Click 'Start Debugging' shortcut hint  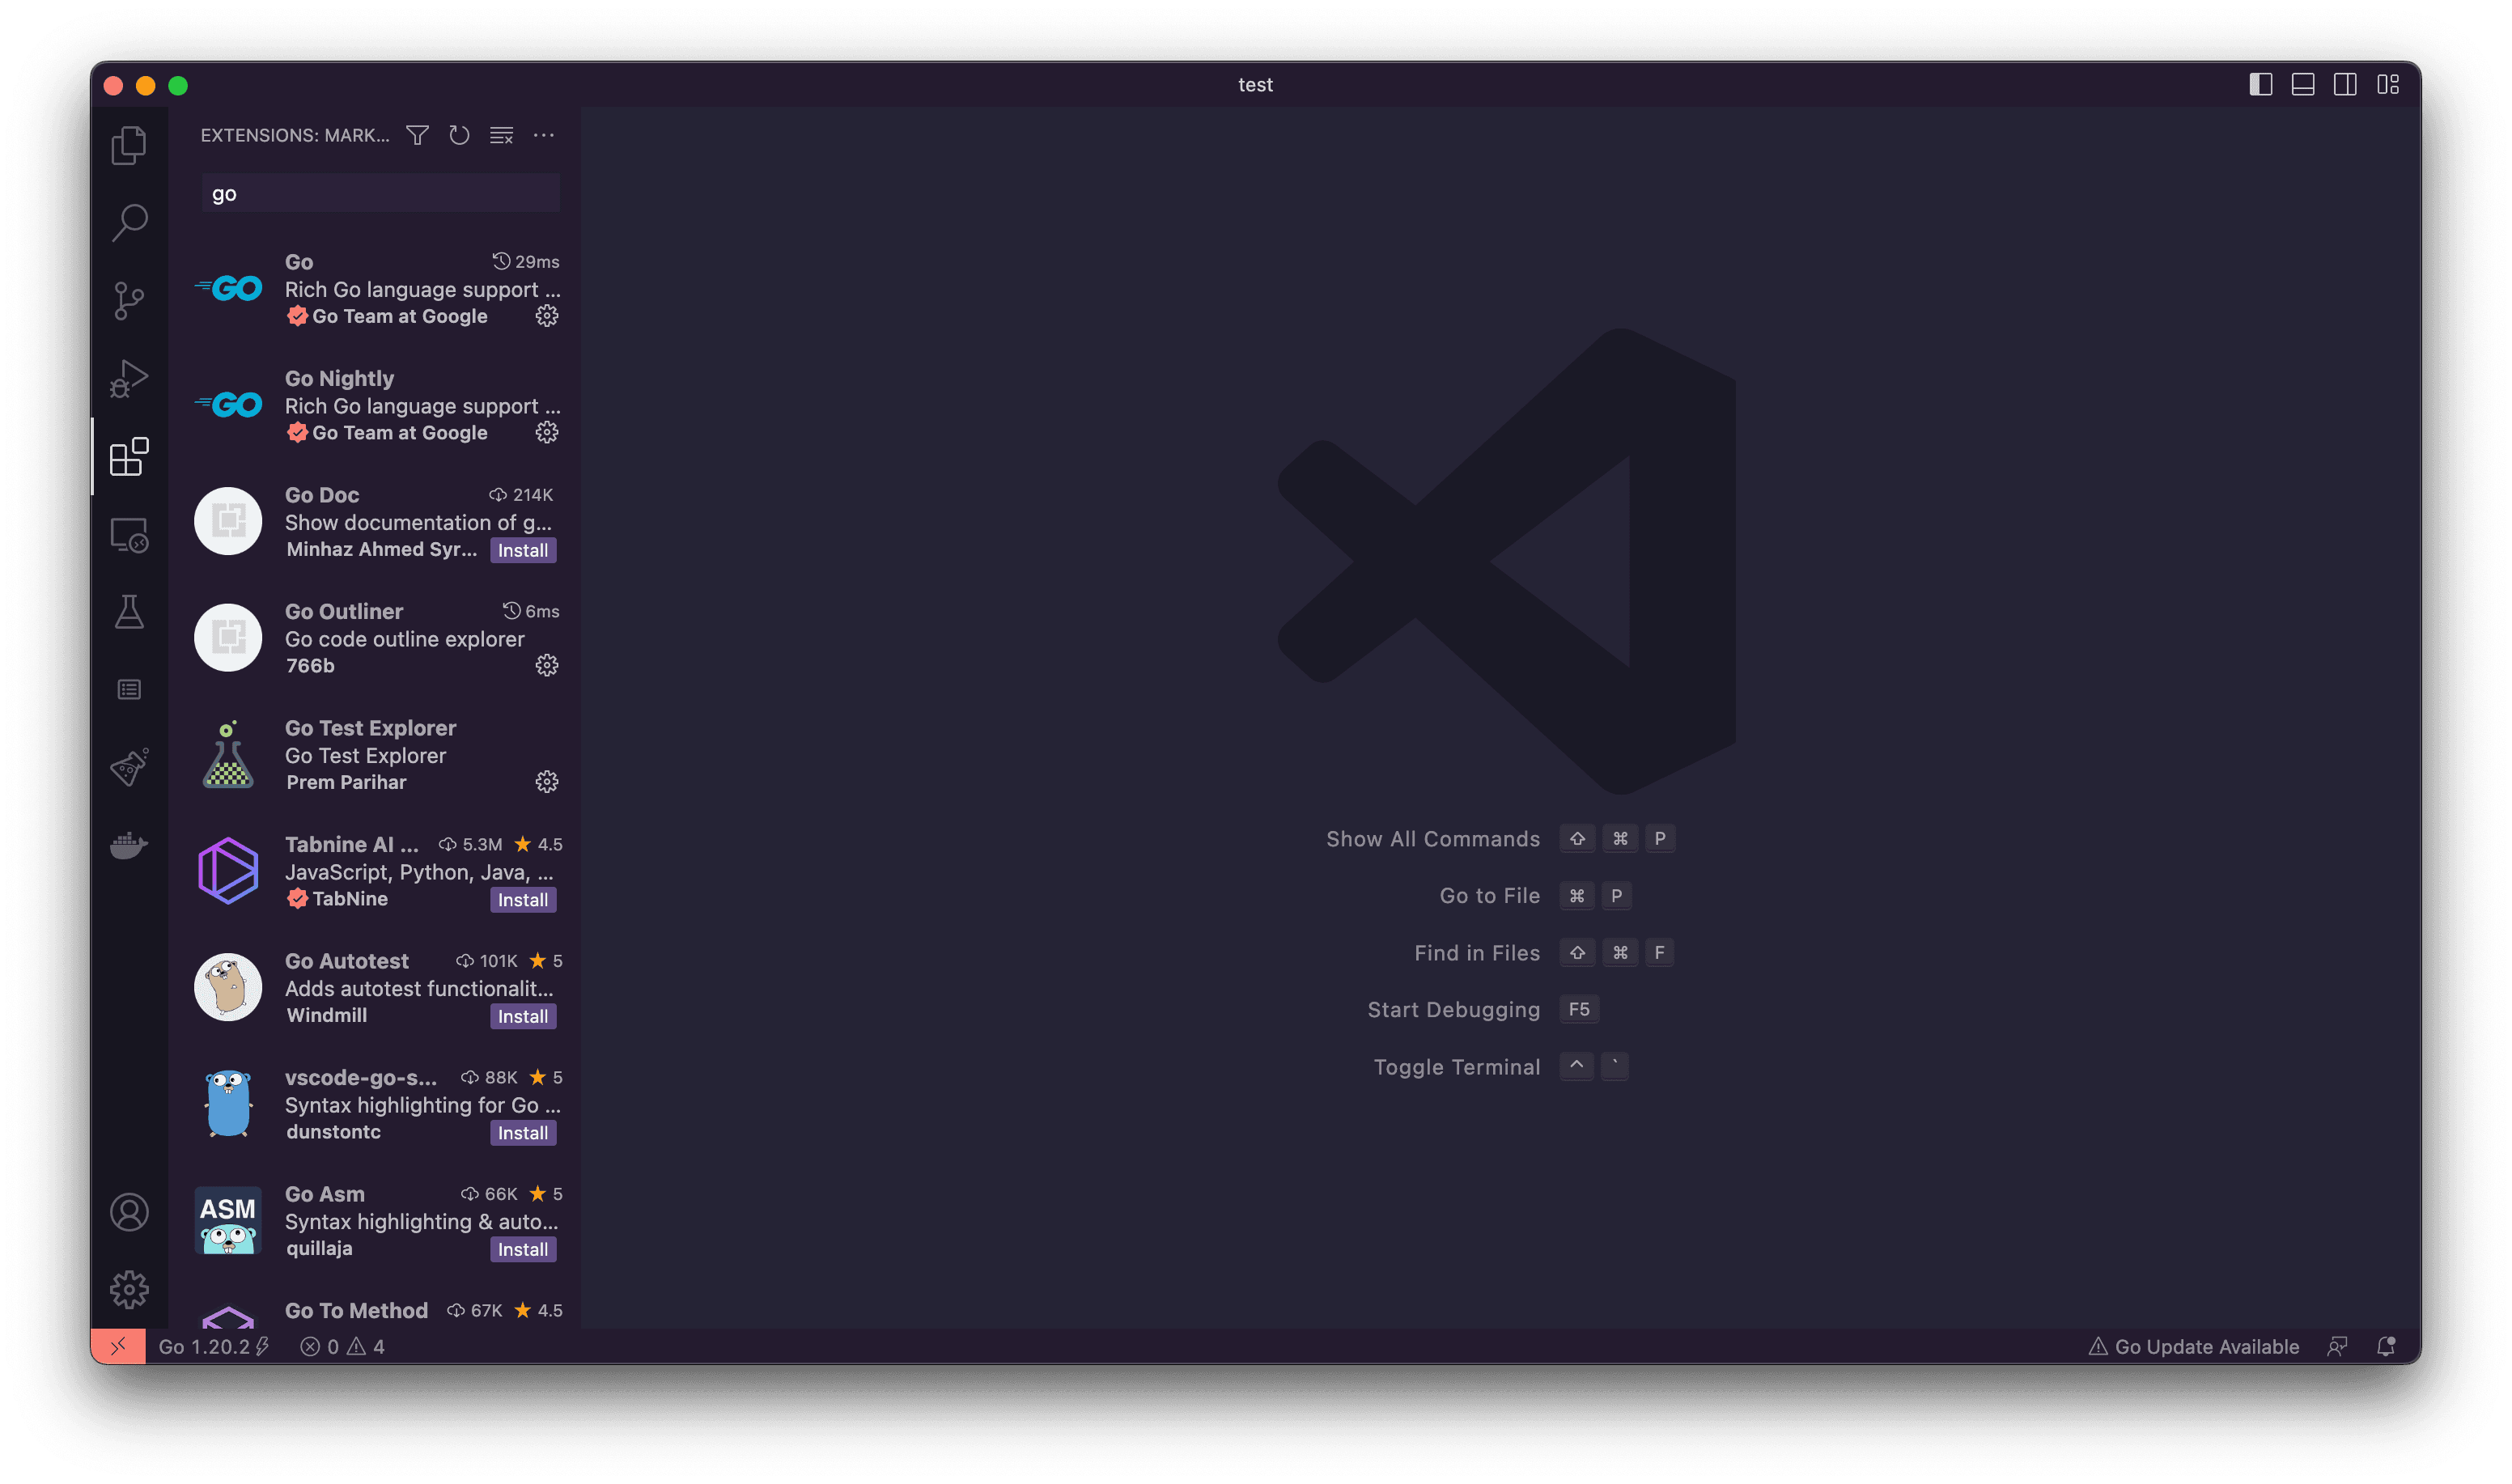1483,1010
